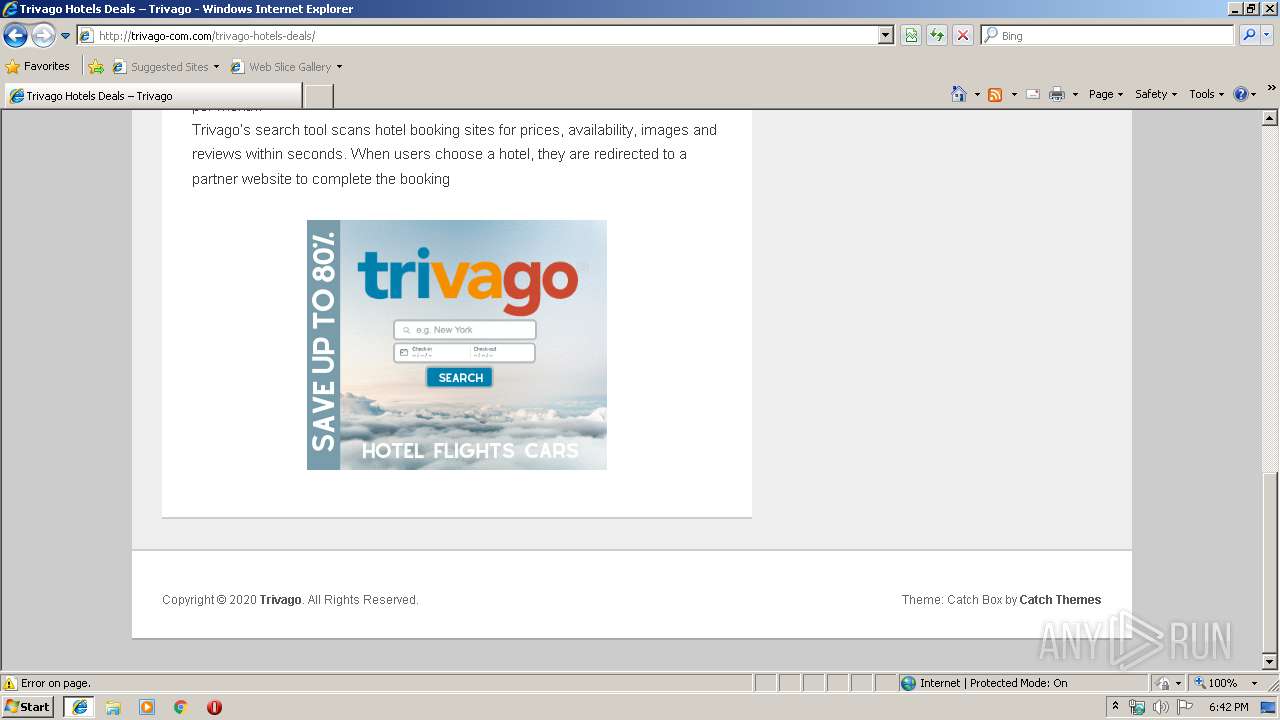Open the Page menu
This screenshot has height=720, width=1280.
click(1106, 94)
